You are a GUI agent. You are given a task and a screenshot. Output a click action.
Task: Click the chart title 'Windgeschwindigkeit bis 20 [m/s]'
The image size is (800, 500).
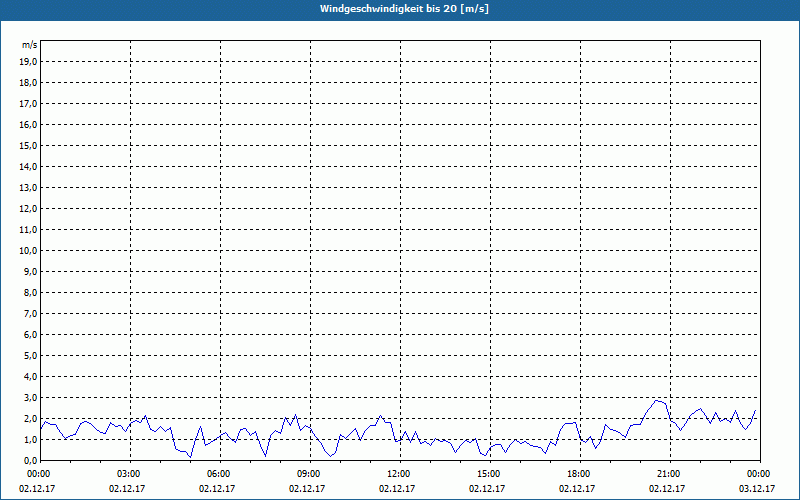point(404,9)
